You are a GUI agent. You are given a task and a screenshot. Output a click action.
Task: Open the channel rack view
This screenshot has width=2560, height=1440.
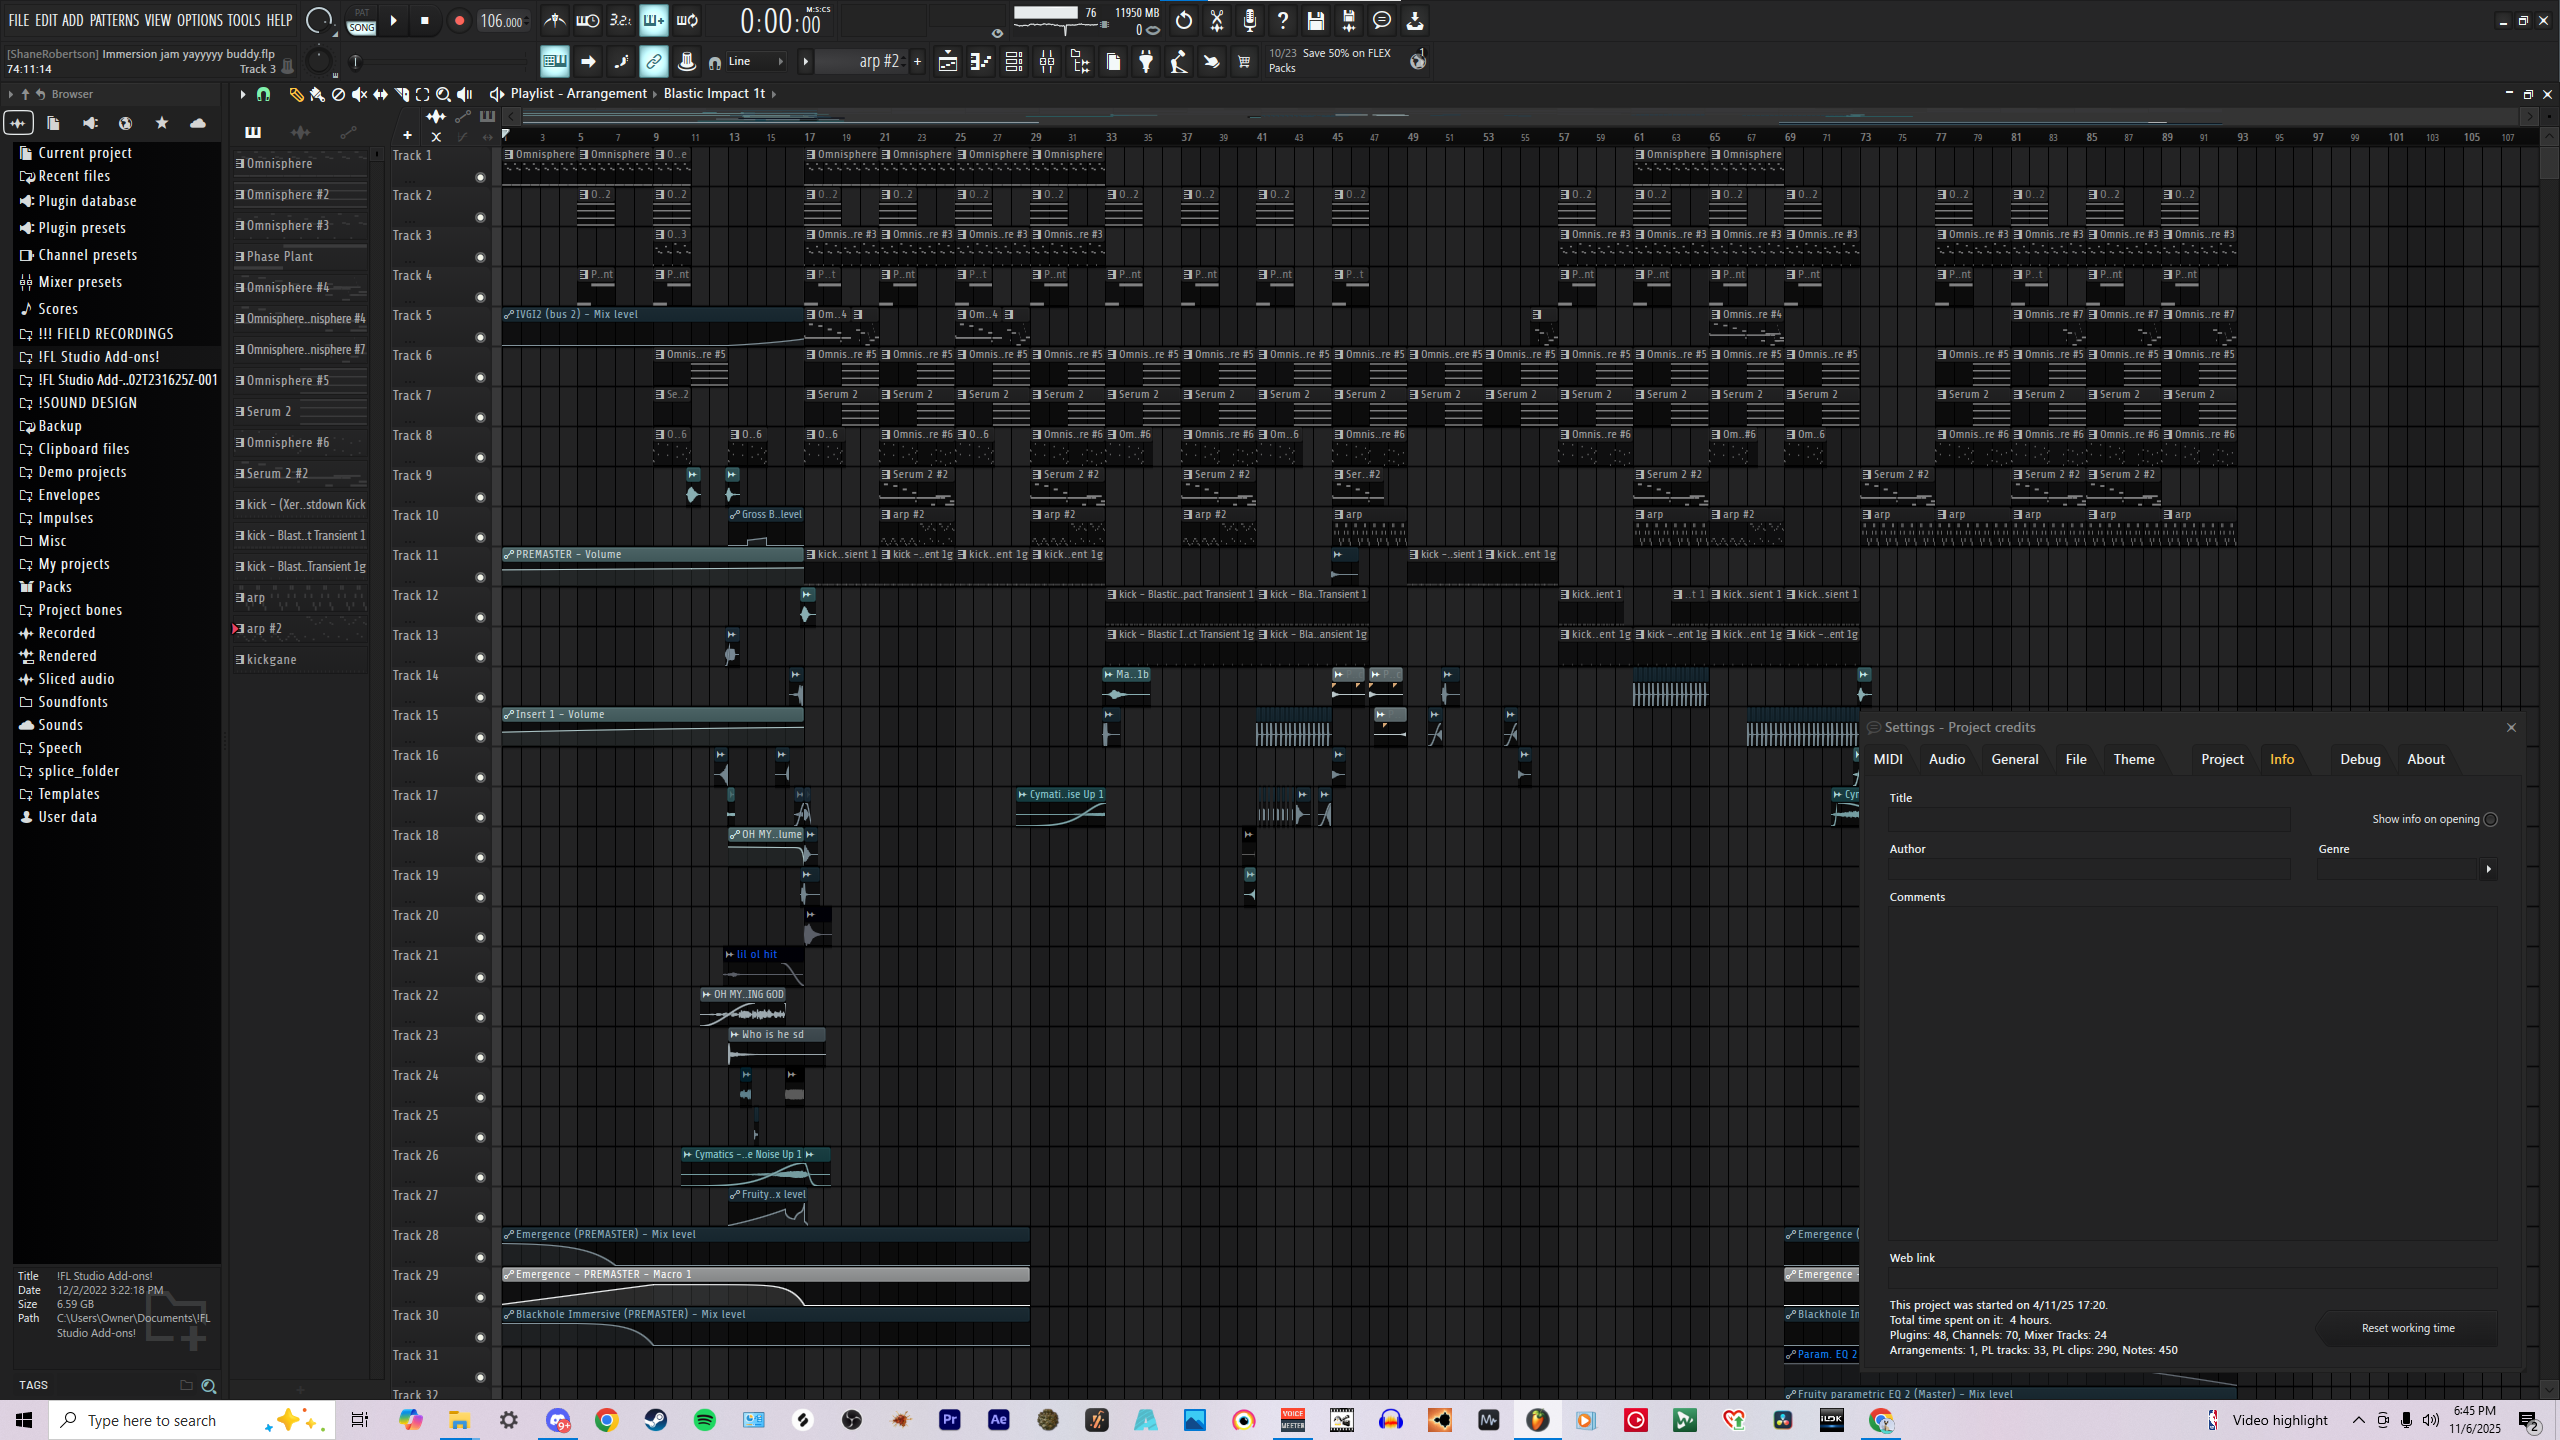point(1014,62)
